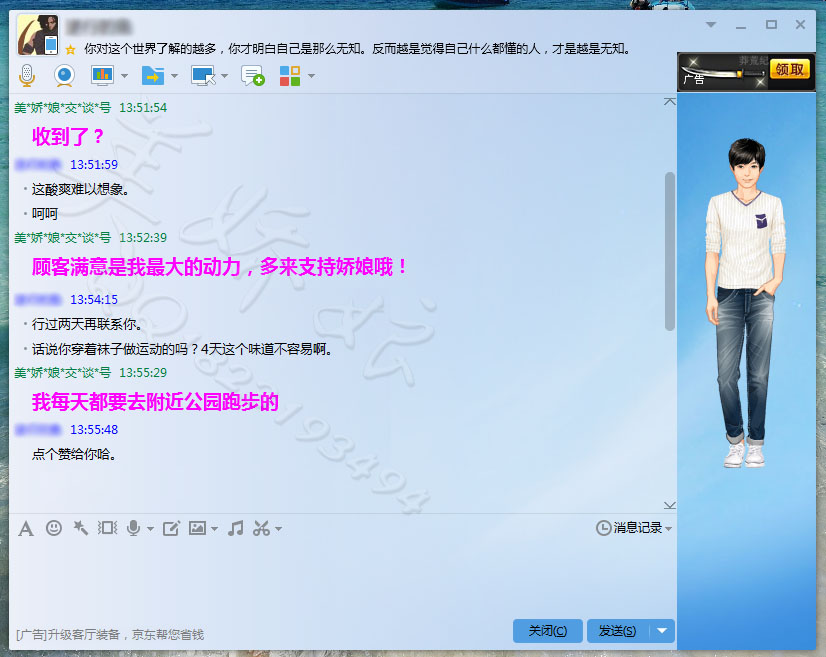Click the create discussion group icon
826x657 pixels.
click(x=252, y=75)
